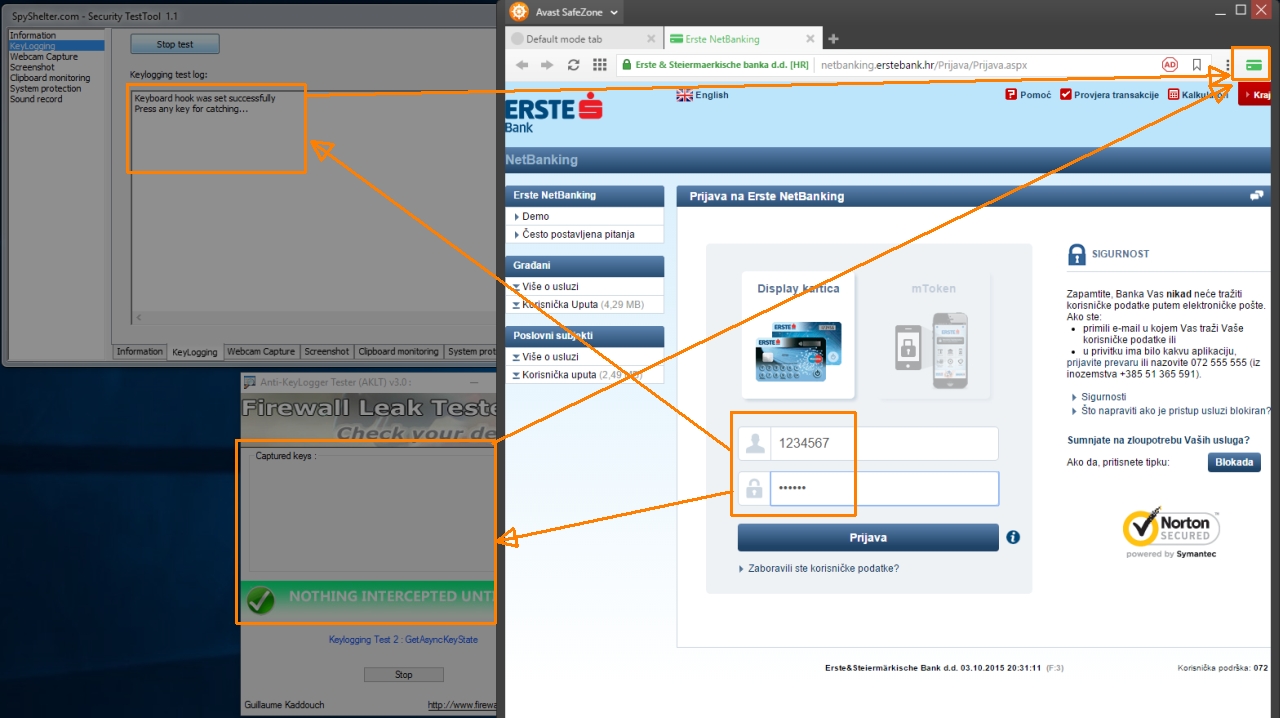Image resolution: width=1280 pixels, height=718 pixels.
Task: Select the Display kartica login method
Action: (798, 336)
